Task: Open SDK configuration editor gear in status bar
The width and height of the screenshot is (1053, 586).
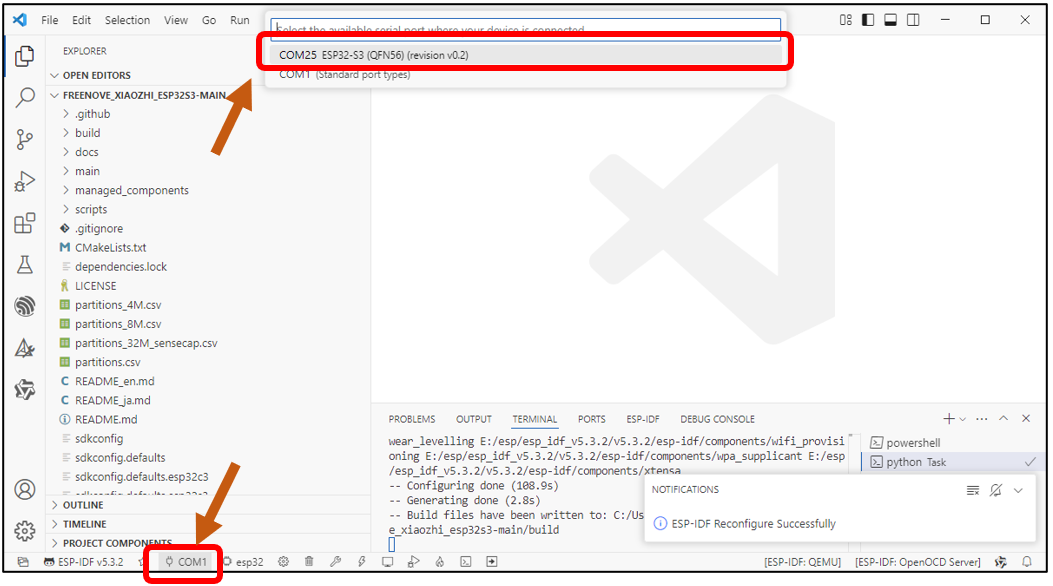Action: 283,562
